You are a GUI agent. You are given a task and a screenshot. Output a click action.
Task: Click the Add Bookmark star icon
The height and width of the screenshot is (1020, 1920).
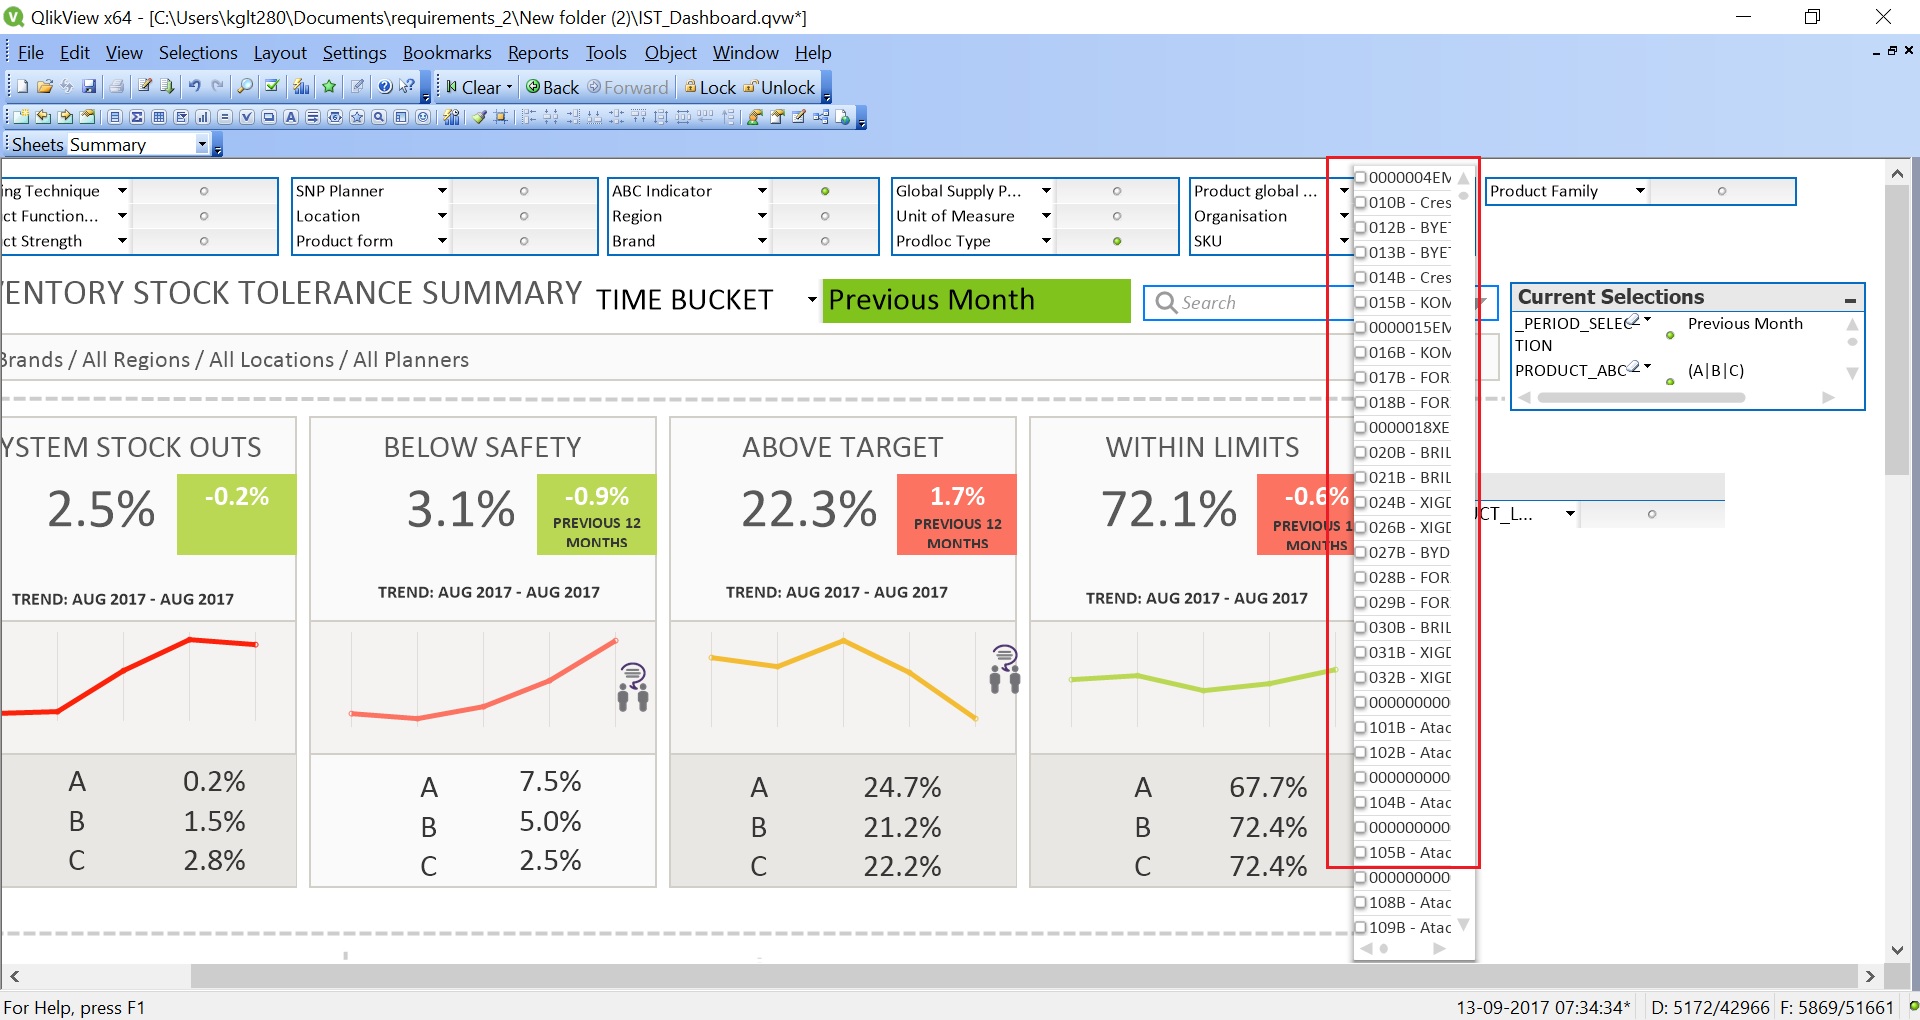[x=329, y=87]
